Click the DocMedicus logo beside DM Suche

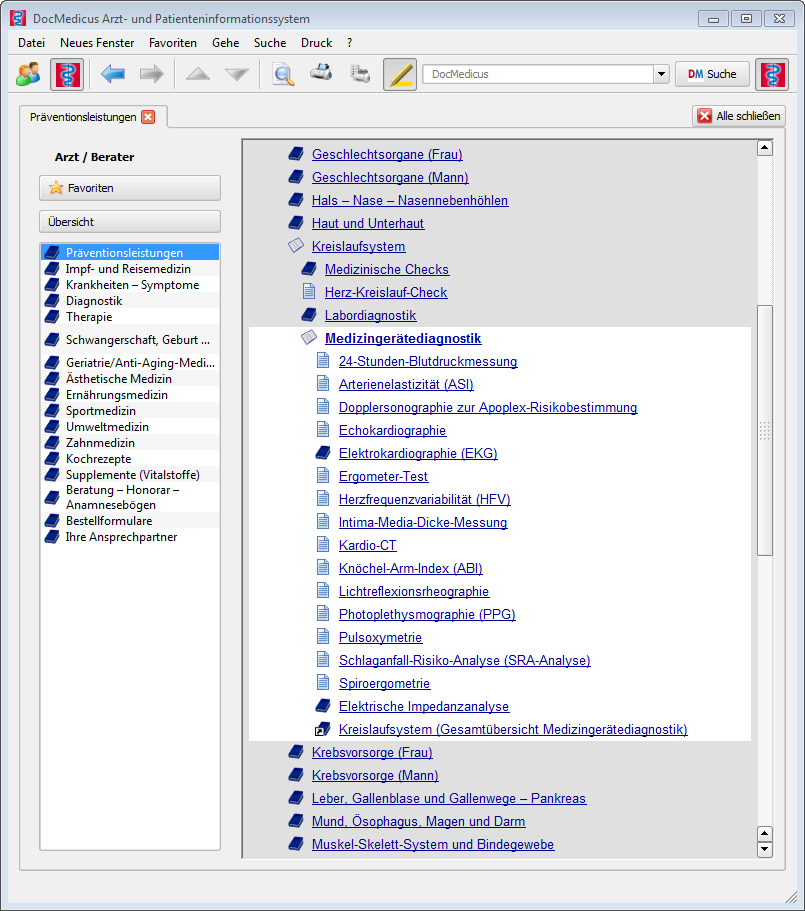[x=772, y=74]
